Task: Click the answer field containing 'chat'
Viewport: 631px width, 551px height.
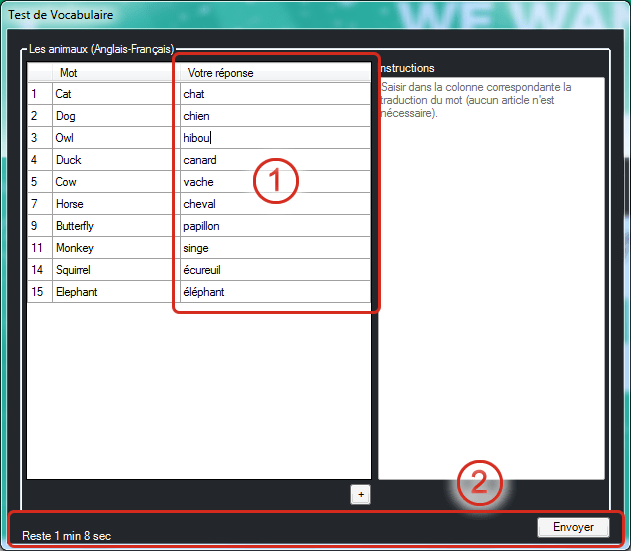Action: tap(274, 94)
